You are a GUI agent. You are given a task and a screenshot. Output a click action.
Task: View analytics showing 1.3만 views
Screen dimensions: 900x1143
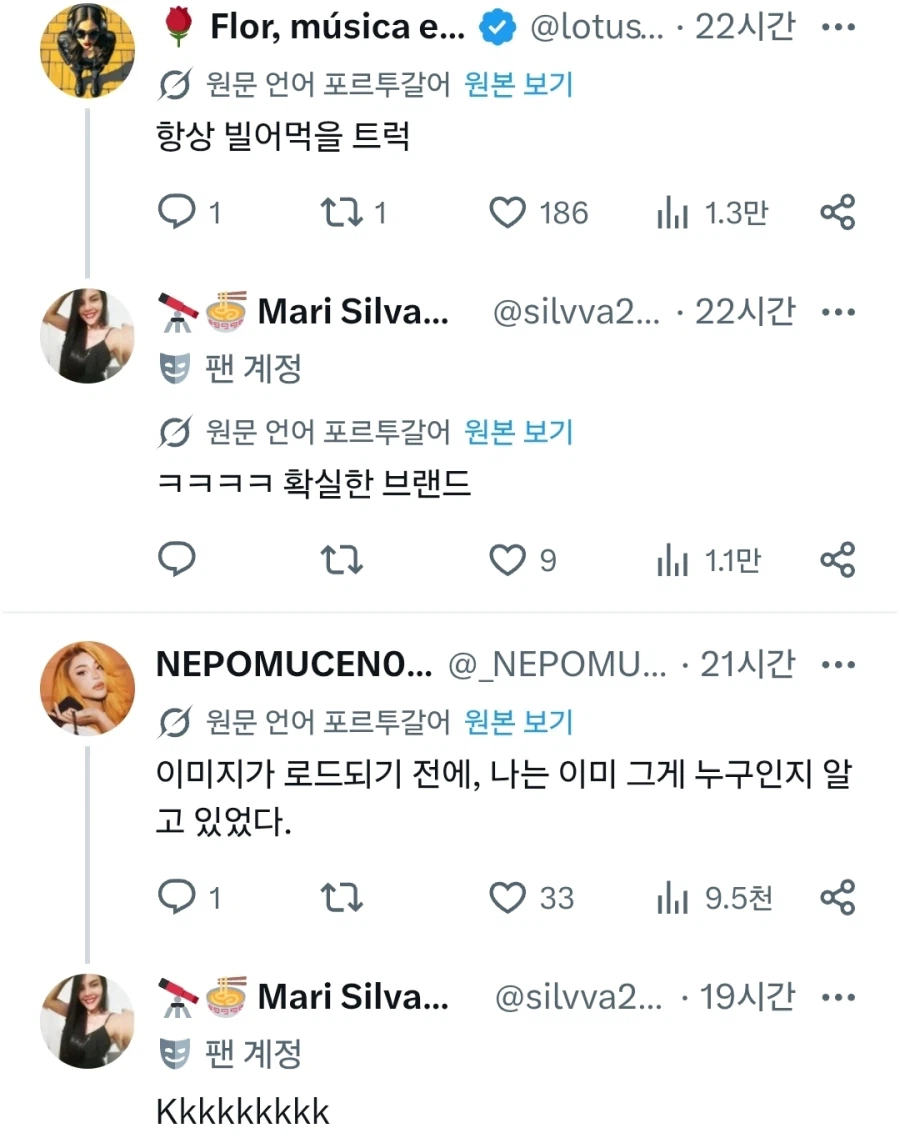click(712, 213)
